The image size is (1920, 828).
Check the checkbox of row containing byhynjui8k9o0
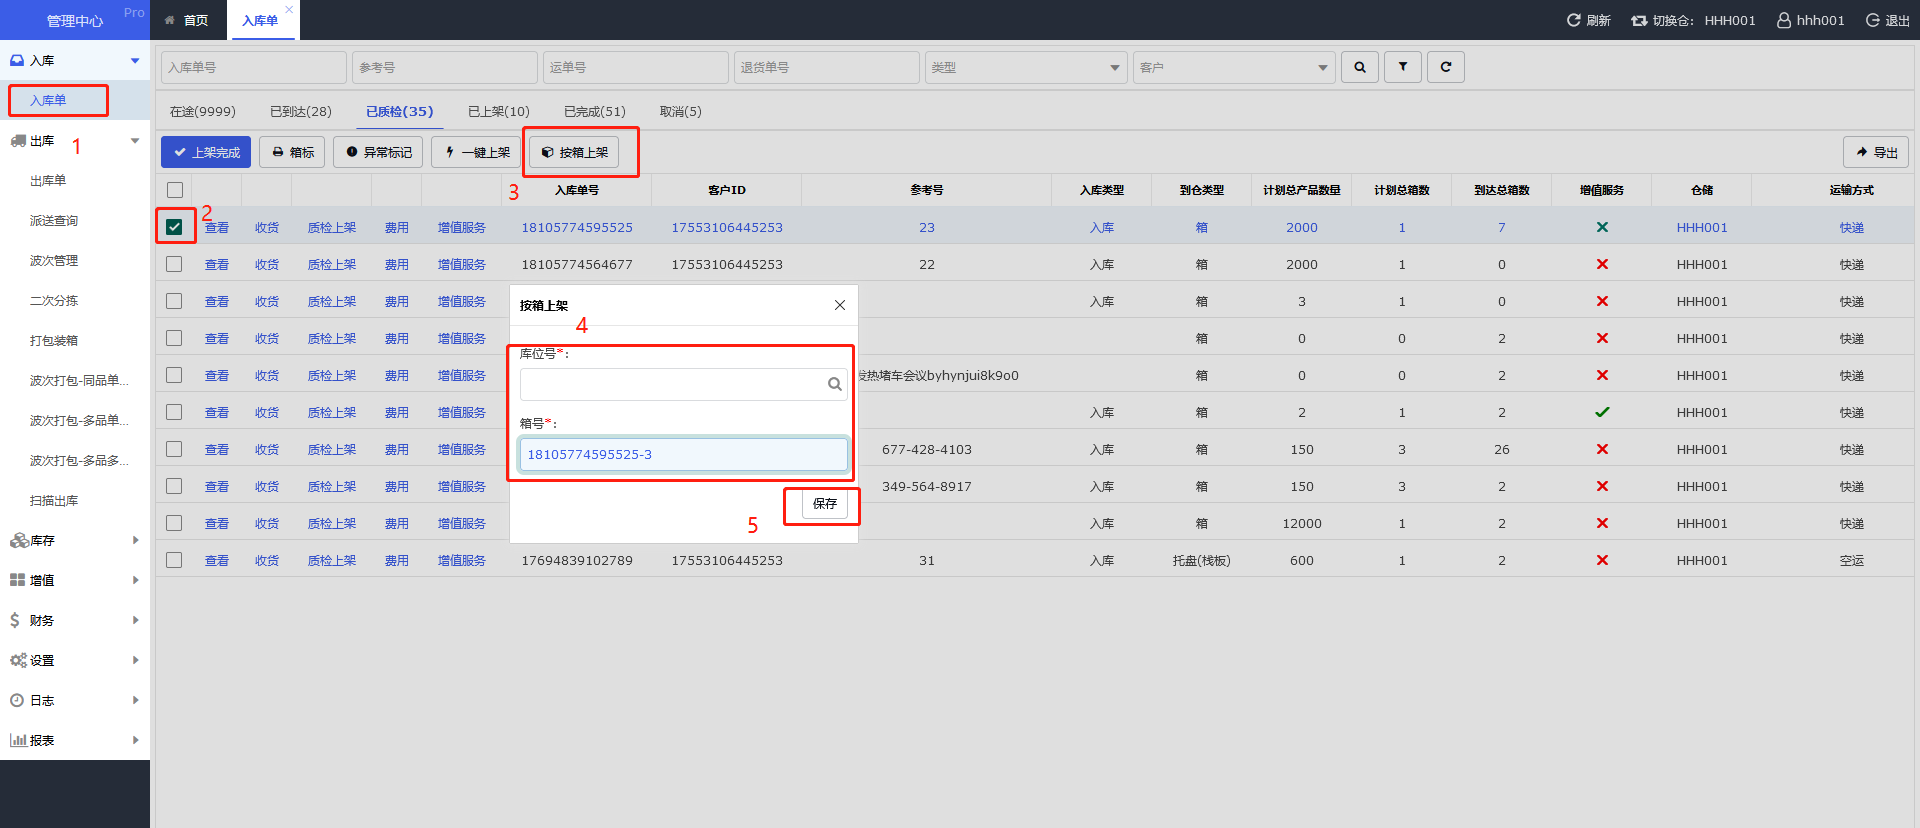[174, 375]
